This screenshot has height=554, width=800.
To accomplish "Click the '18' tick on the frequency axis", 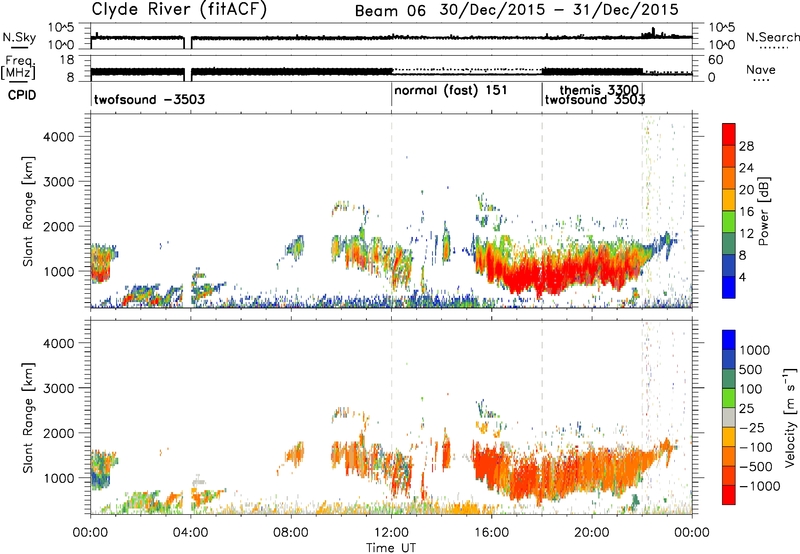I will coord(67,60).
